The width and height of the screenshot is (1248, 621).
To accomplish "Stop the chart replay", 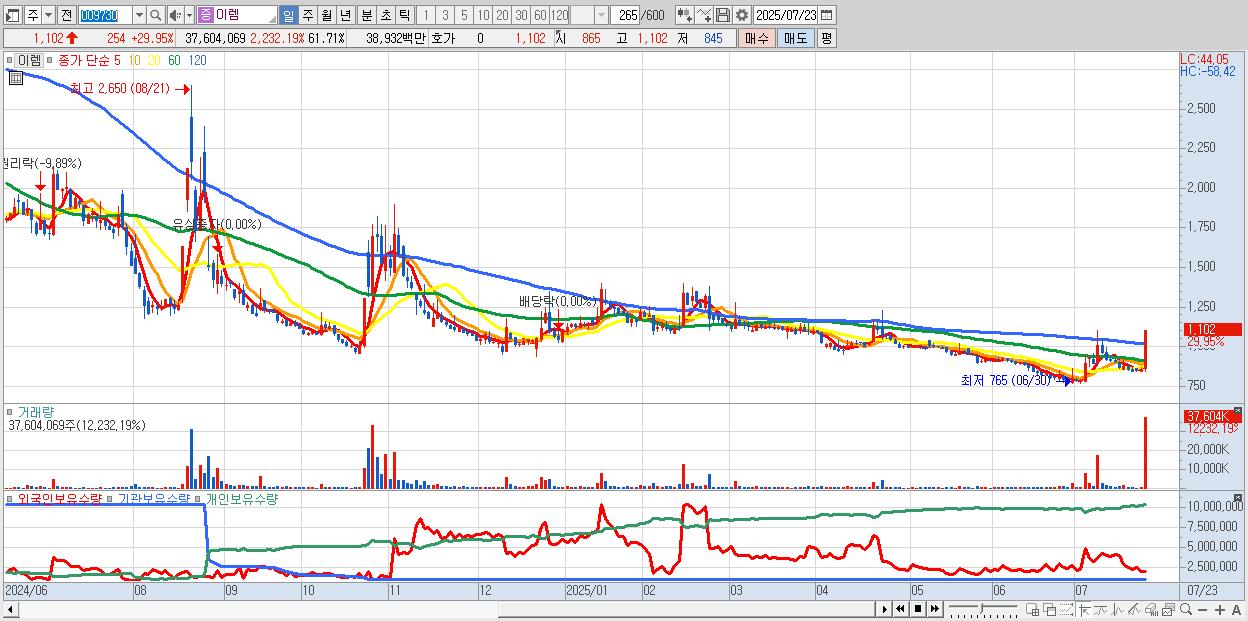I will (x=918, y=609).
